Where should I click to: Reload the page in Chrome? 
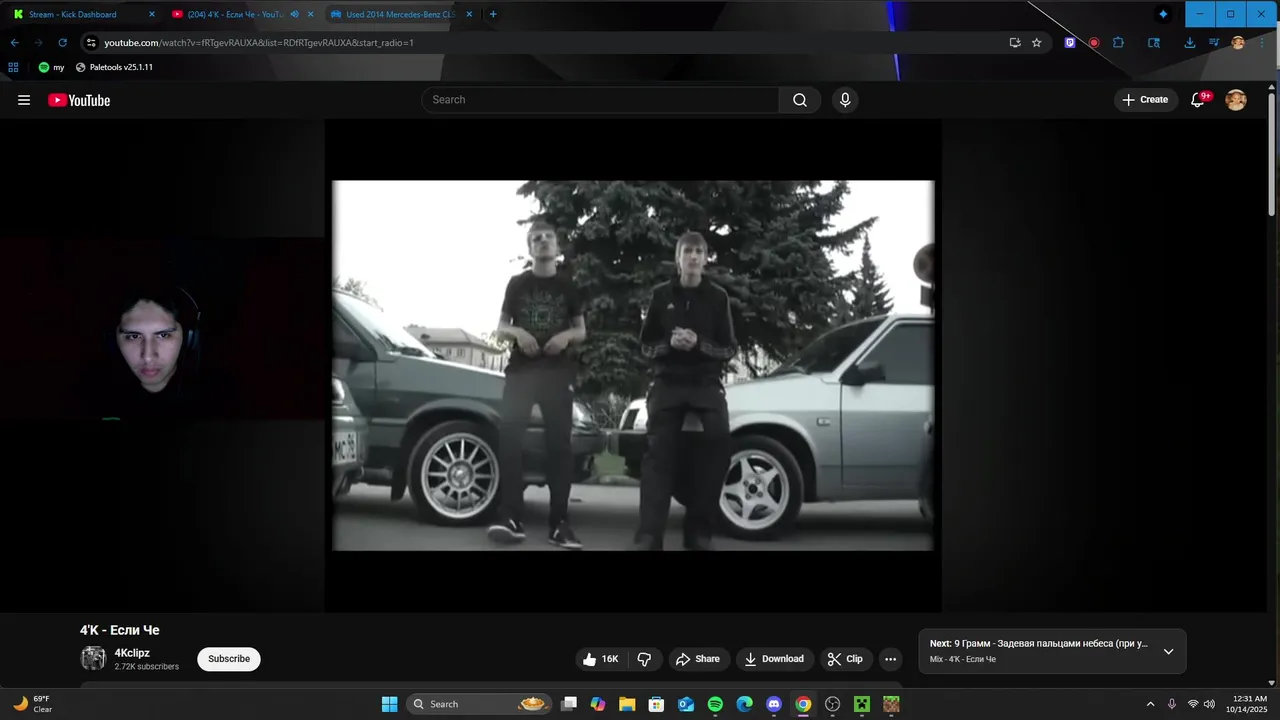[x=62, y=43]
